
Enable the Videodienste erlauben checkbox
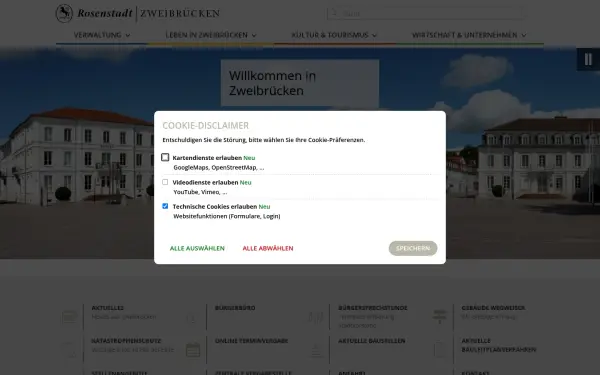tap(165, 182)
